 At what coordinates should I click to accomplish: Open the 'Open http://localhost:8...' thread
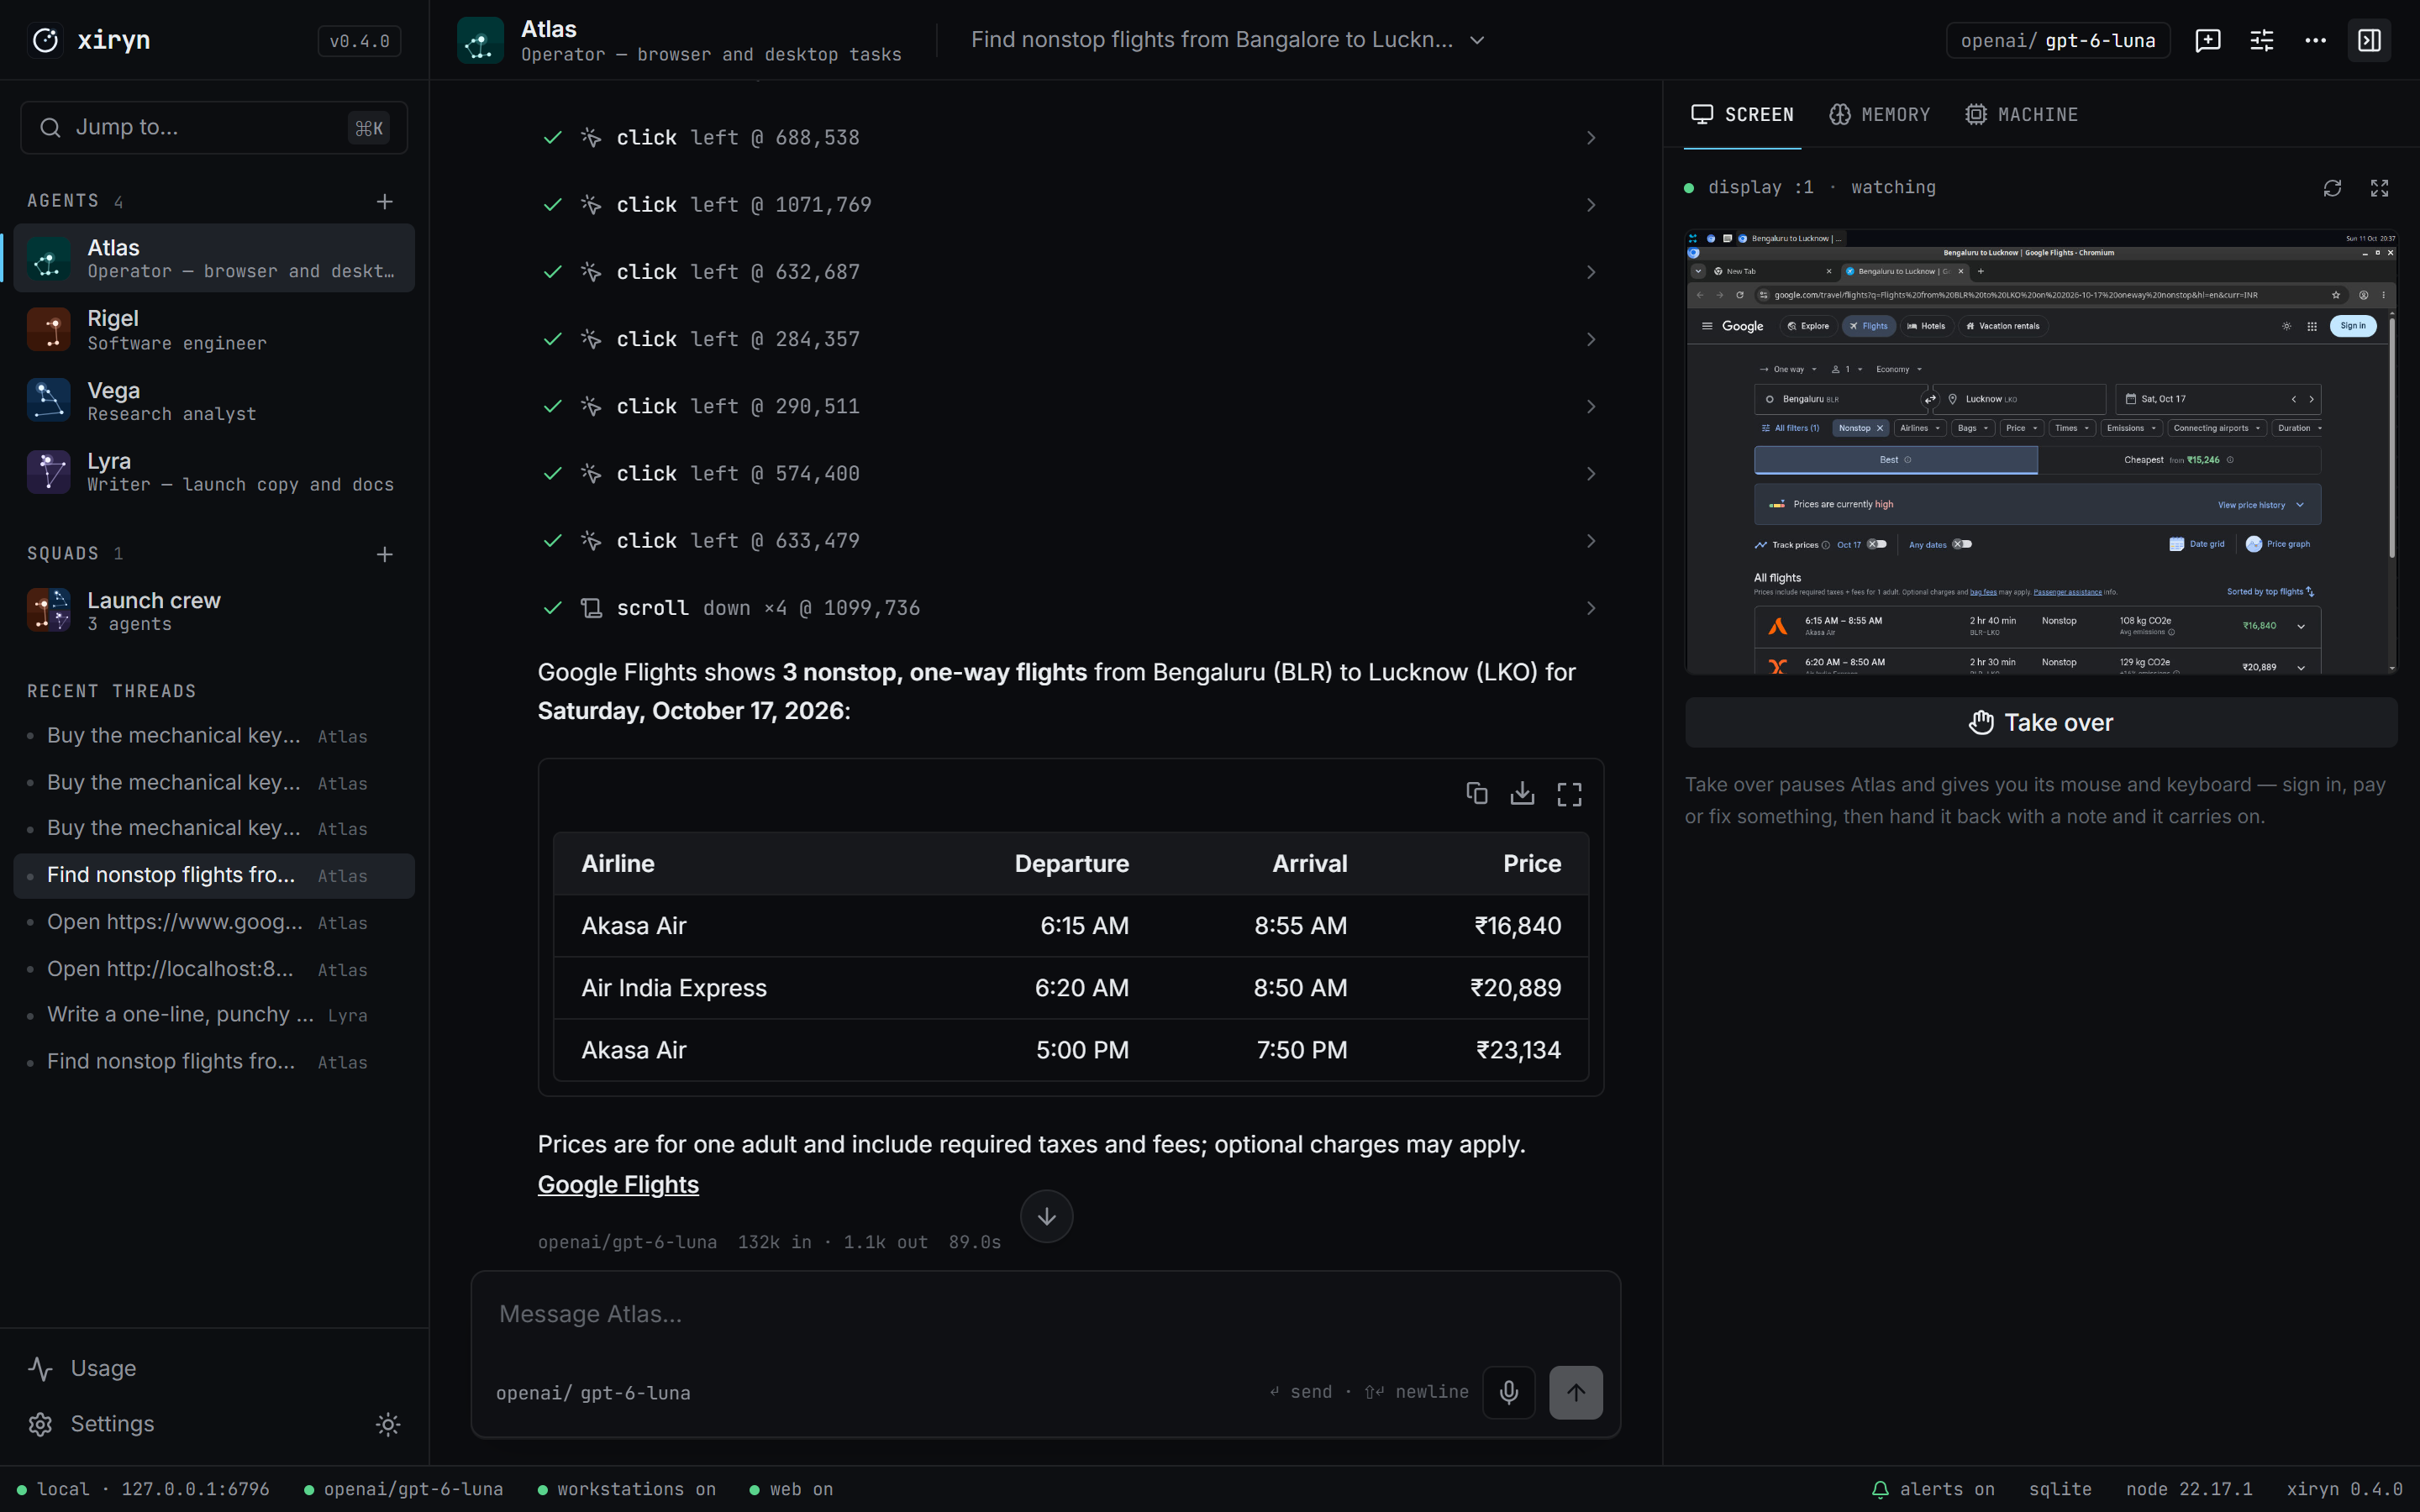(x=214, y=969)
